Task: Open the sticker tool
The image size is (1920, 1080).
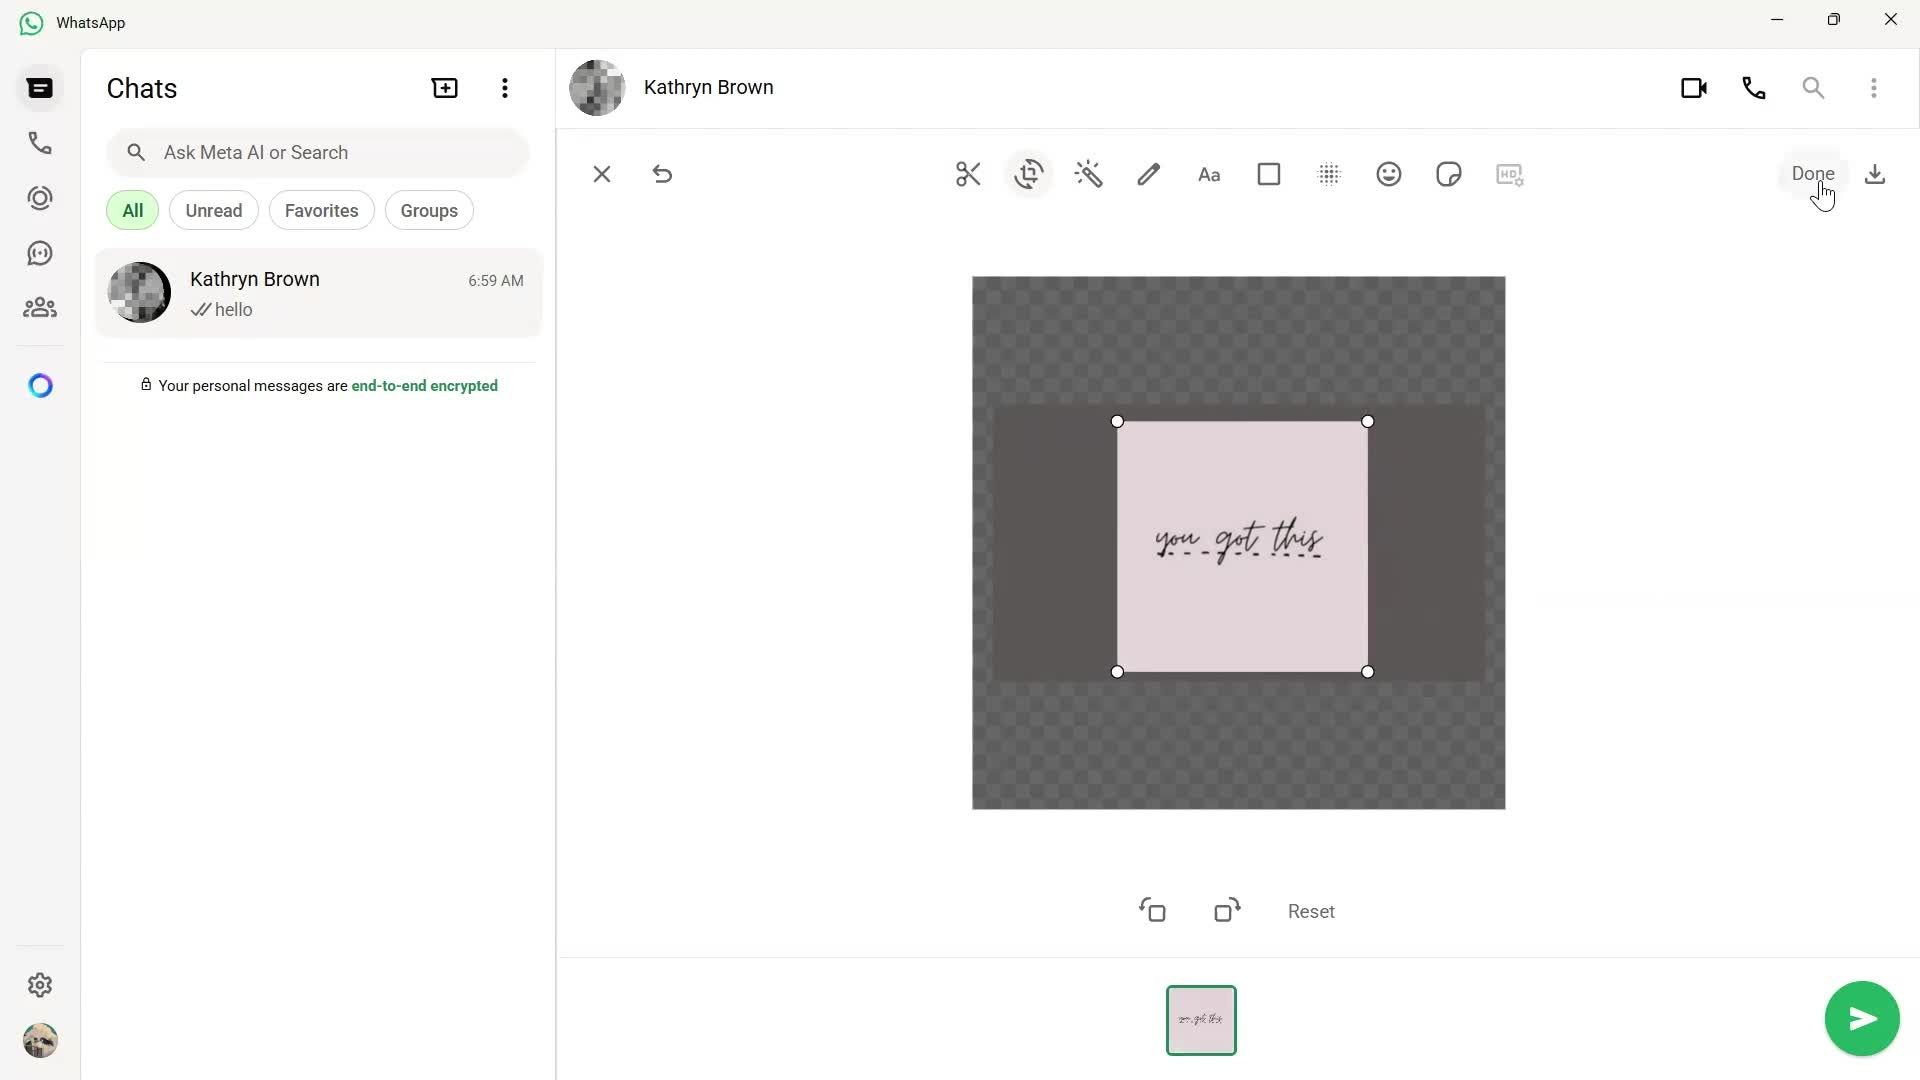Action: [1449, 174]
